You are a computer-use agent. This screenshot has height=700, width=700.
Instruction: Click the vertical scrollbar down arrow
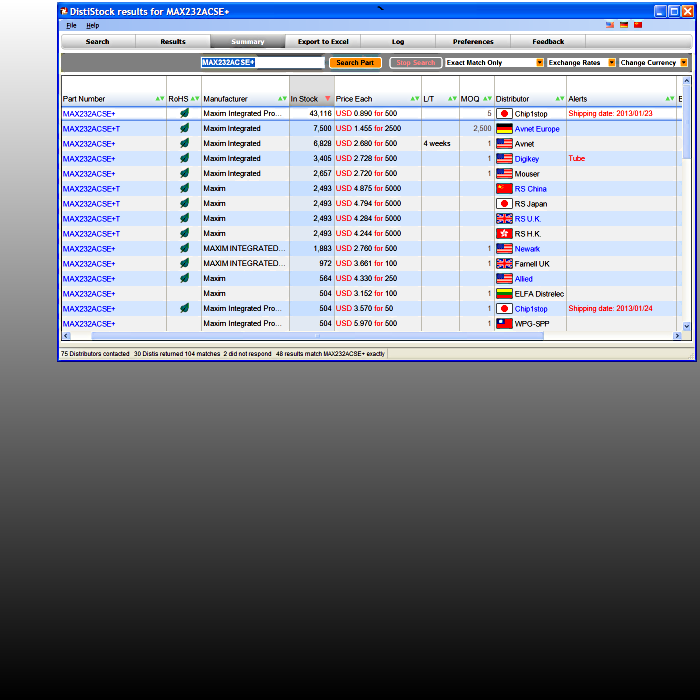(687, 326)
